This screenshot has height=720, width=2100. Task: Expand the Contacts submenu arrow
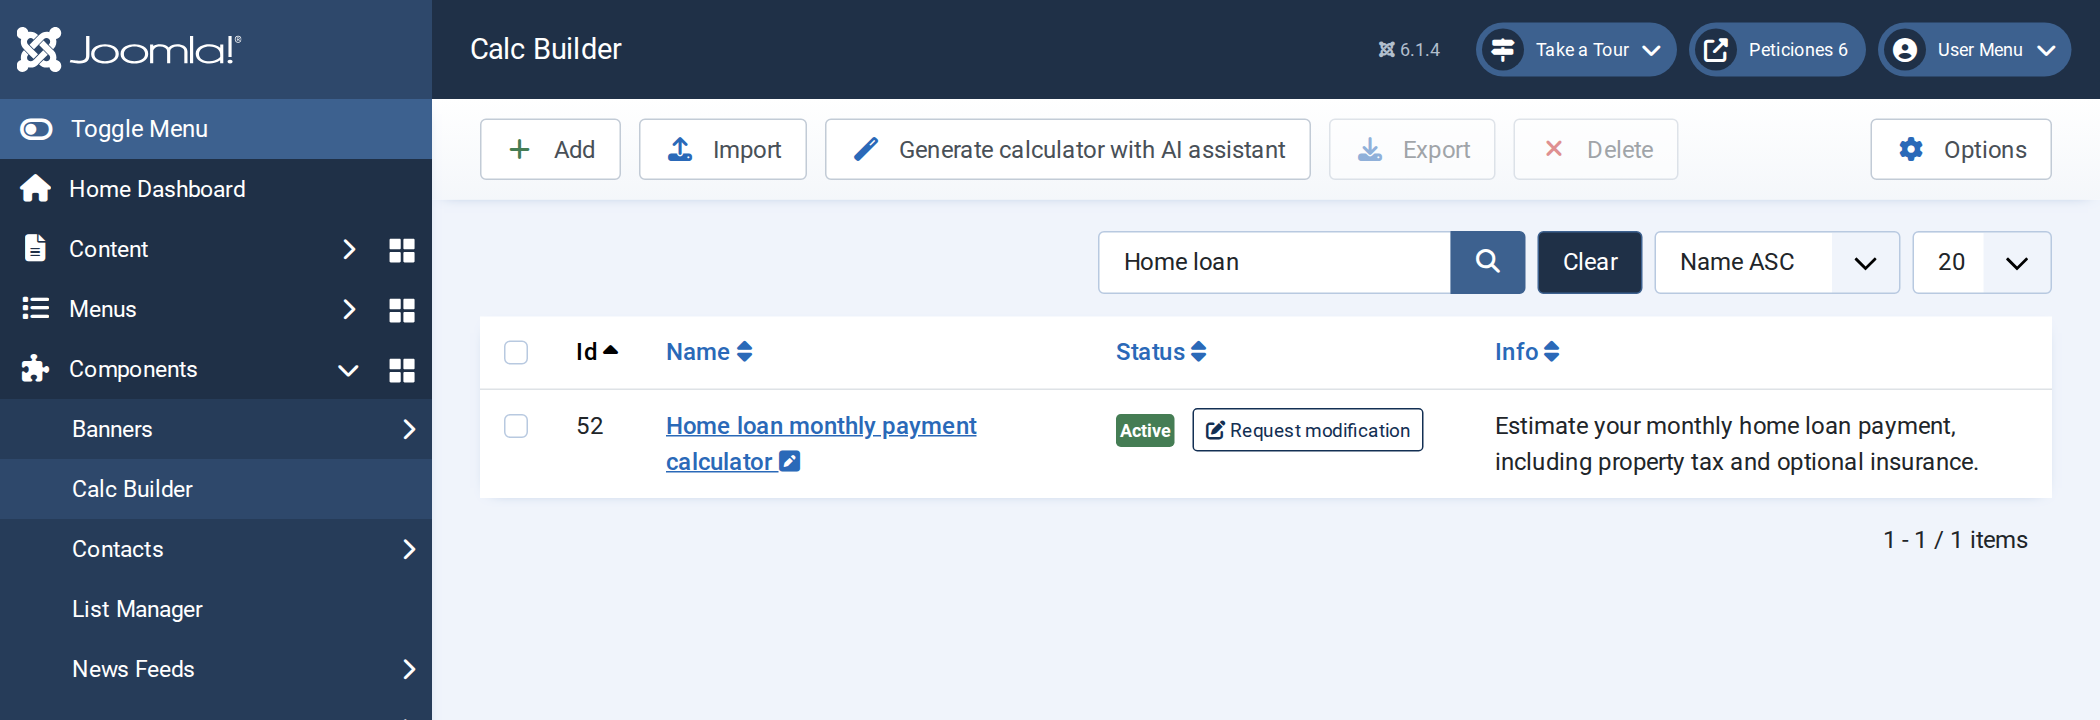(x=409, y=549)
